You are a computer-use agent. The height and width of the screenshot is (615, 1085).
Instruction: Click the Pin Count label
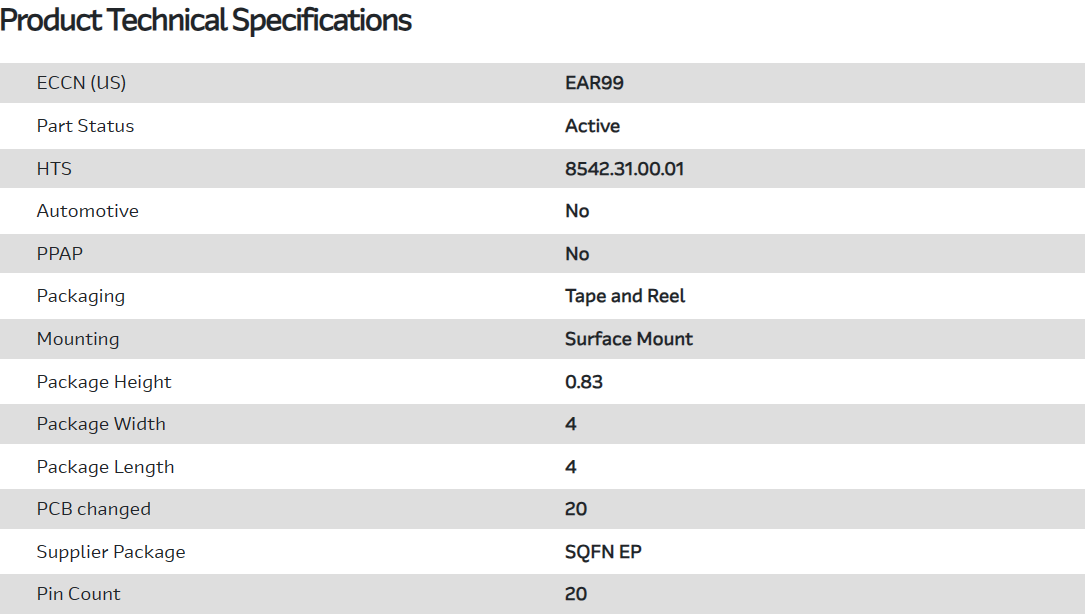pyautogui.click(x=78, y=594)
